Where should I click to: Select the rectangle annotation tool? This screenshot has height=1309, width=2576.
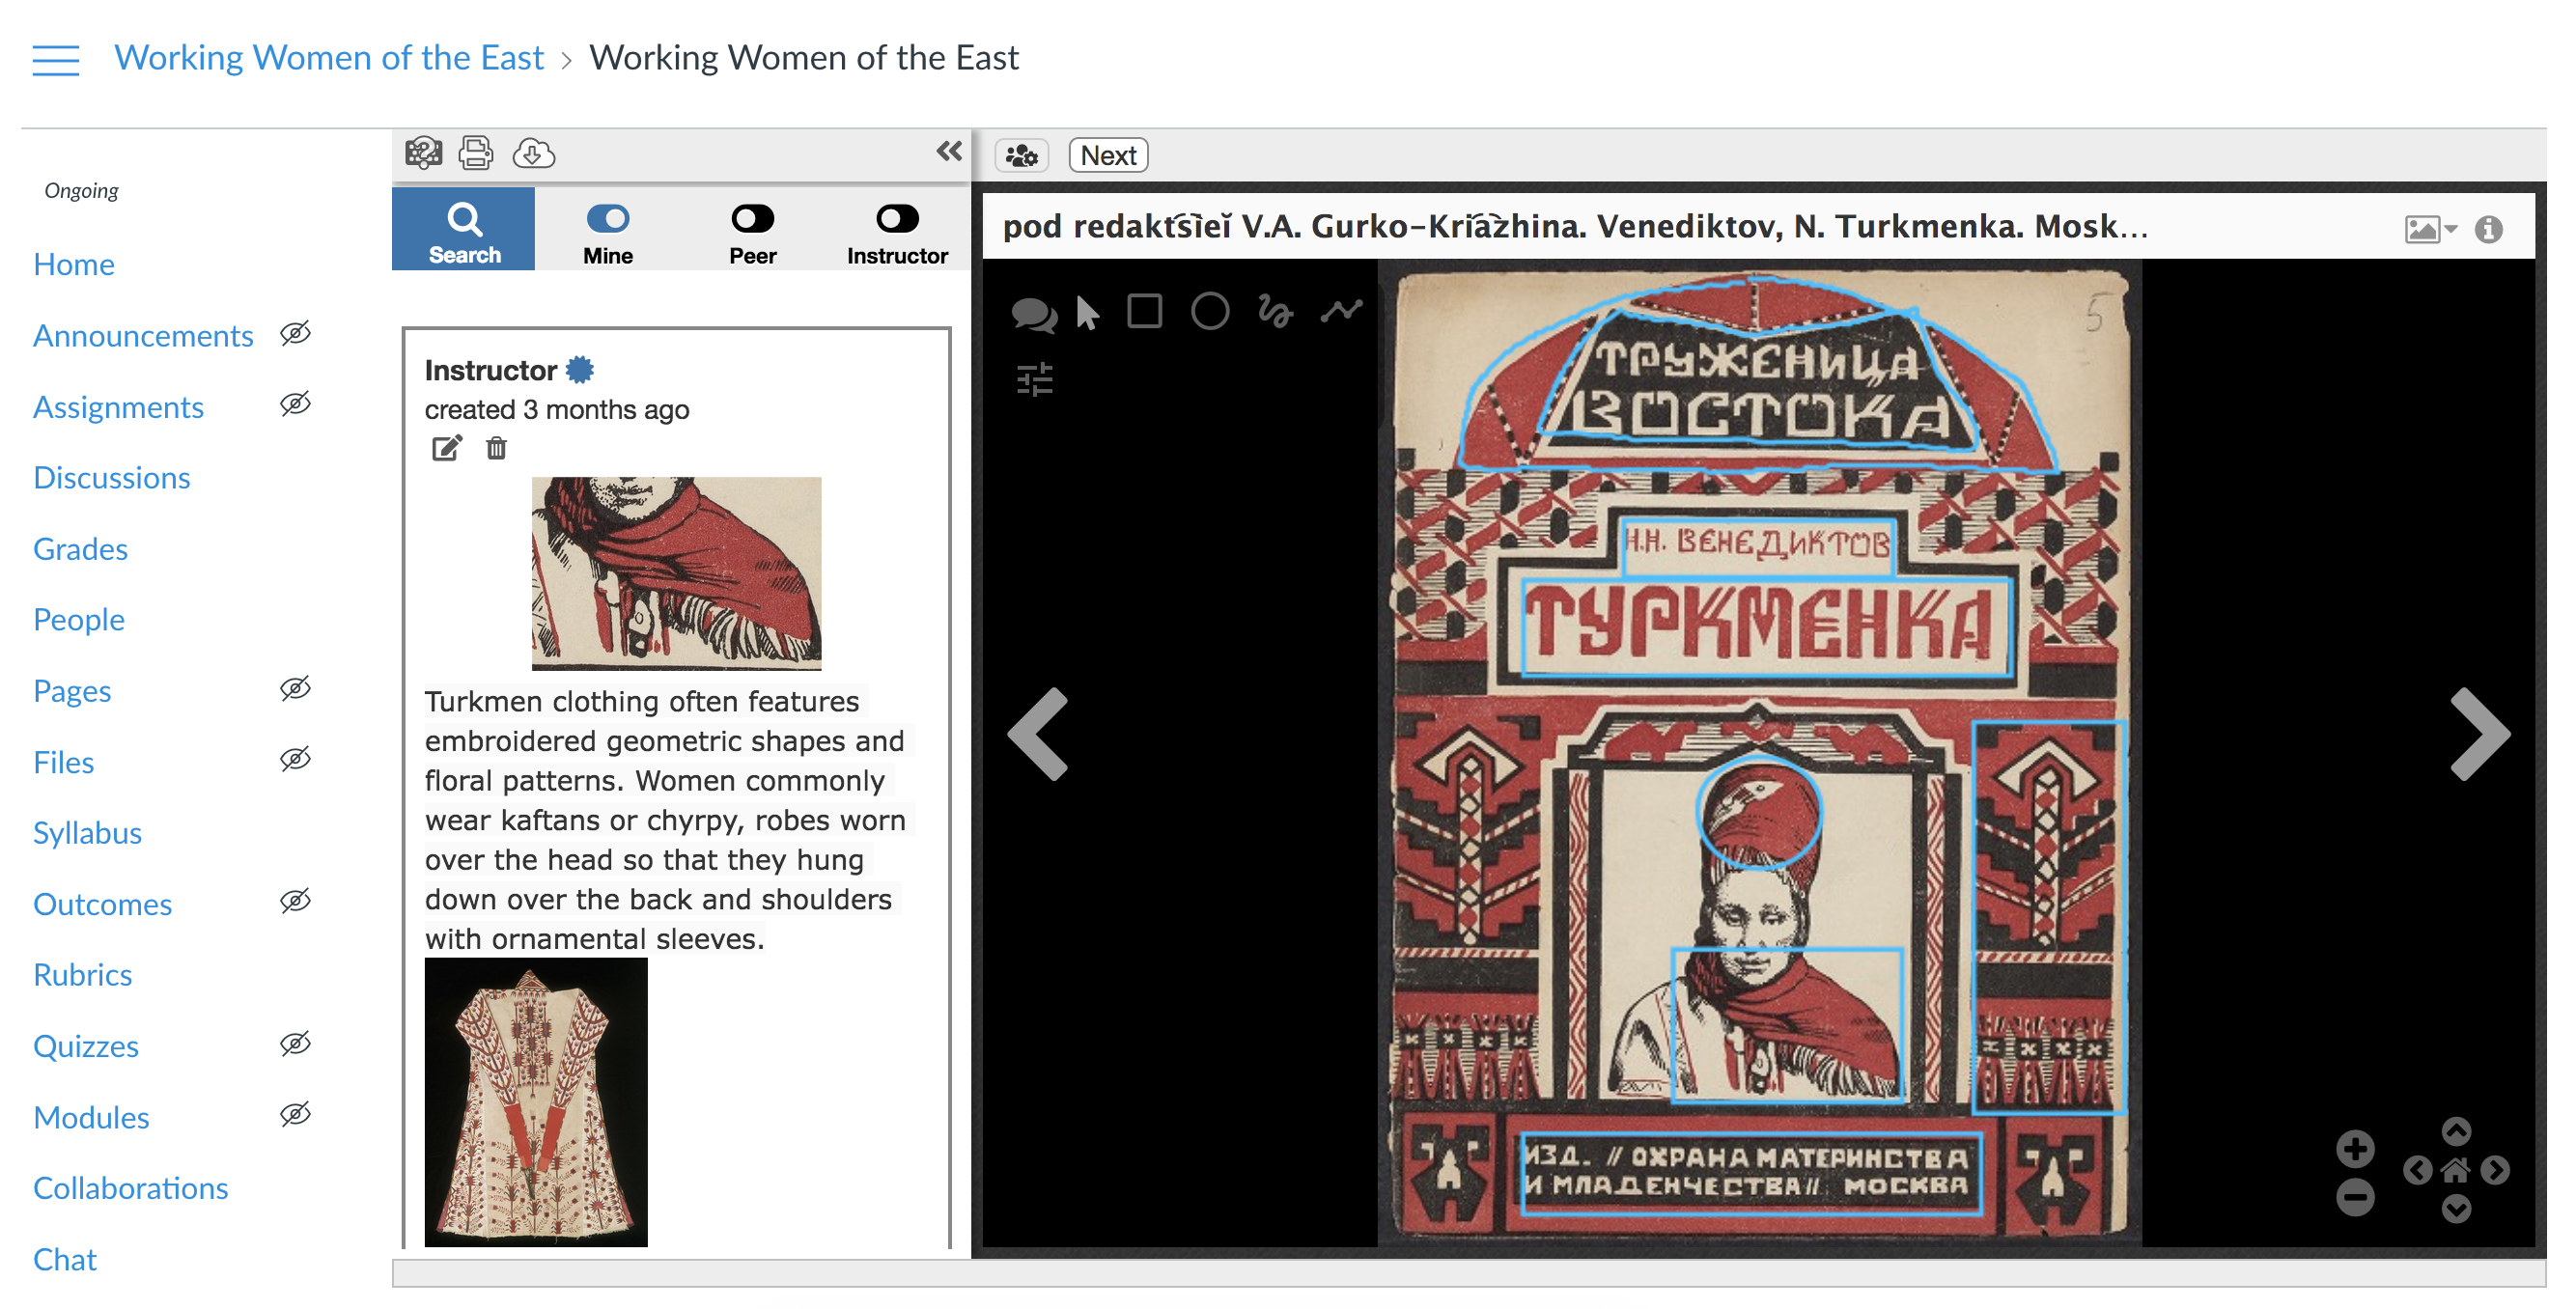1144,311
